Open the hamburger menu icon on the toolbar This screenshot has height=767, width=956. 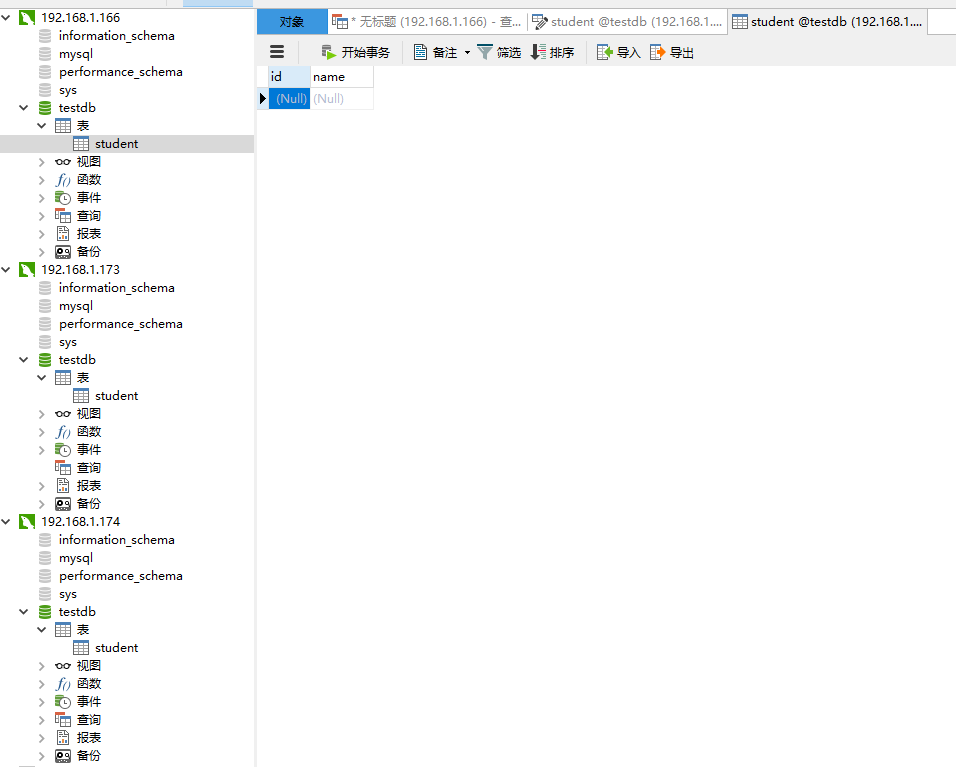pos(277,52)
